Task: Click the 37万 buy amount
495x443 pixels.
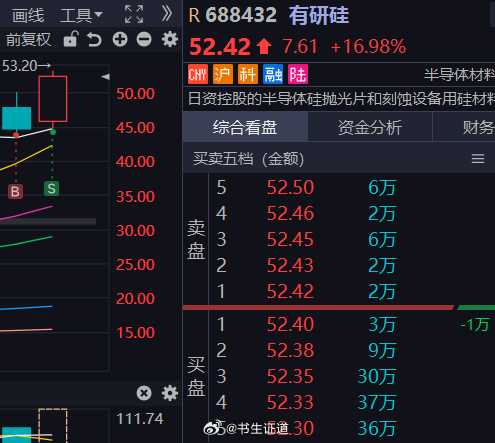Action: pos(377,402)
